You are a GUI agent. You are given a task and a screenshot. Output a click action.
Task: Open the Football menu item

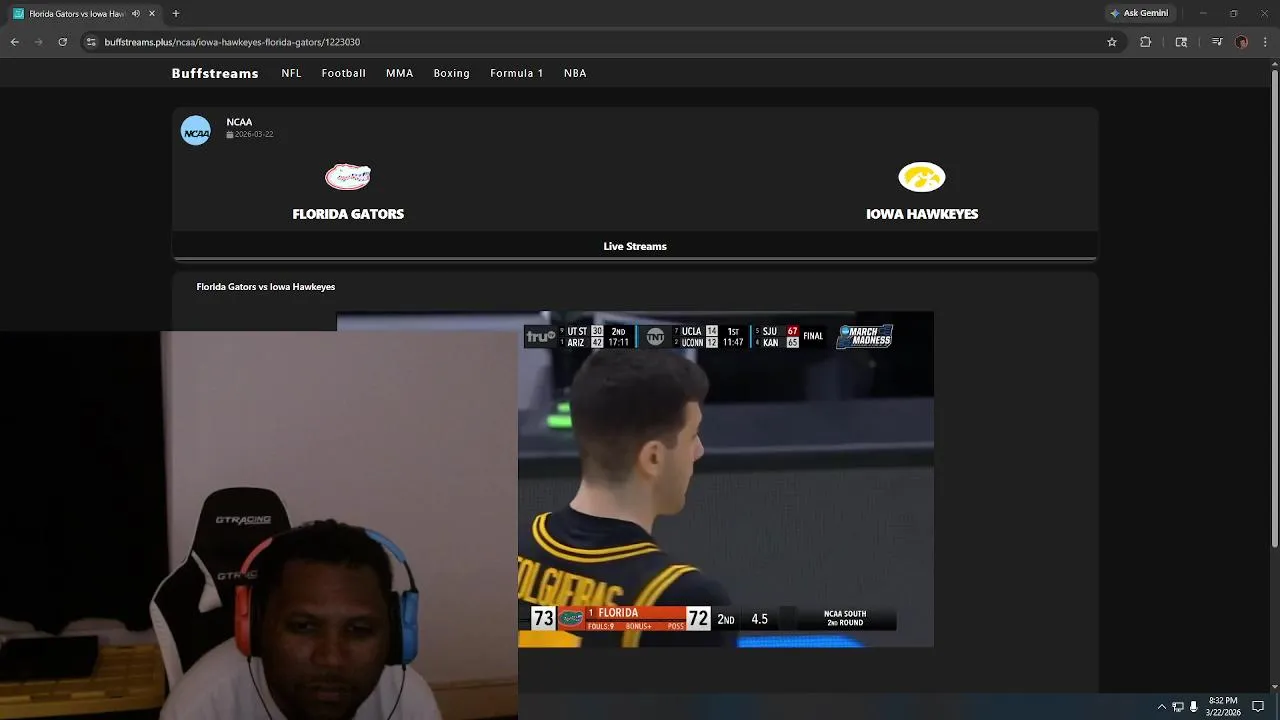[x=344, y=73]
